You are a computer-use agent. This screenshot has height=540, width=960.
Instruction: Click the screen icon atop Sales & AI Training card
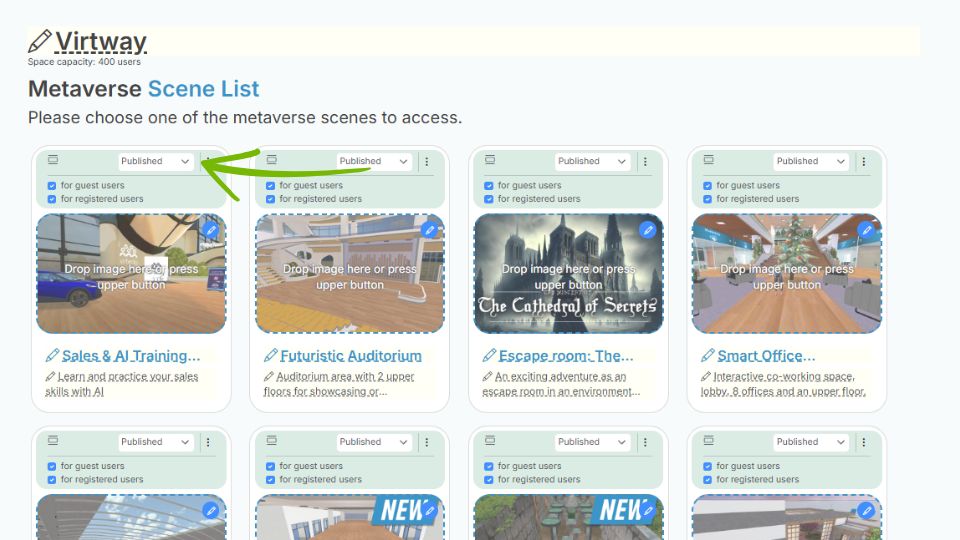pos(53,160)
